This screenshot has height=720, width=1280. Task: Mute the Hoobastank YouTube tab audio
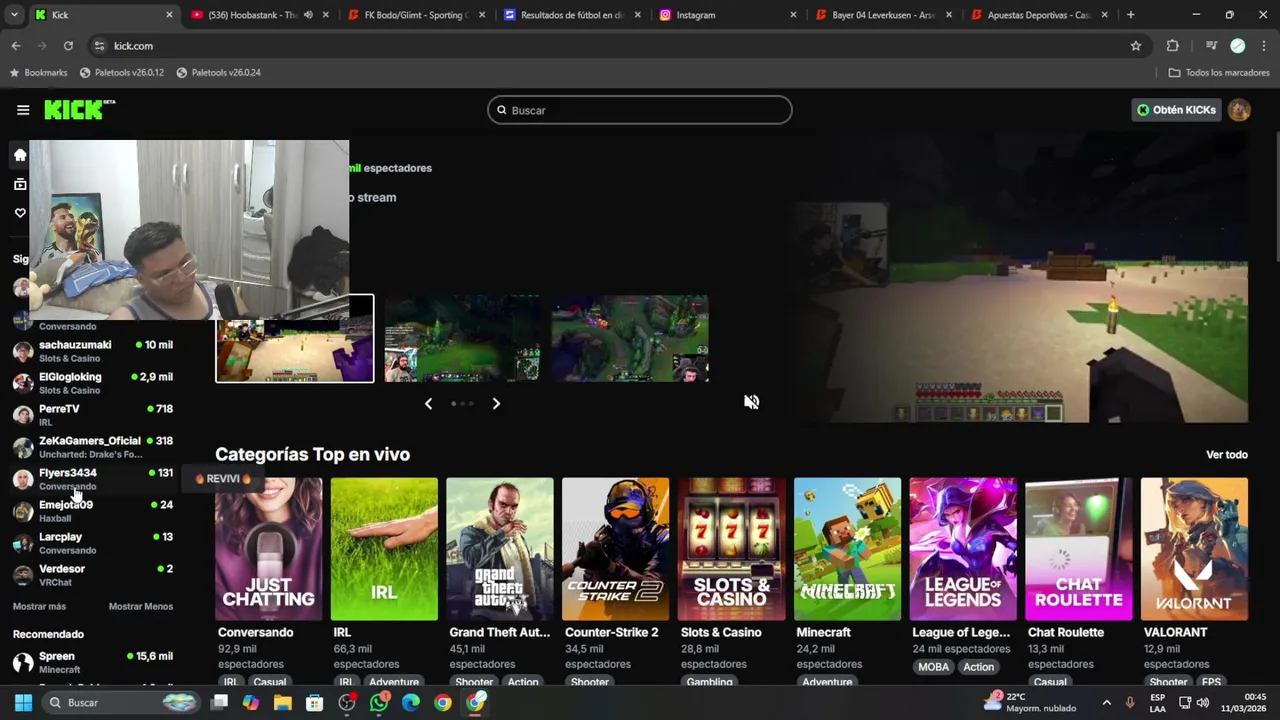pyautogui.click(x=308, y=15)
